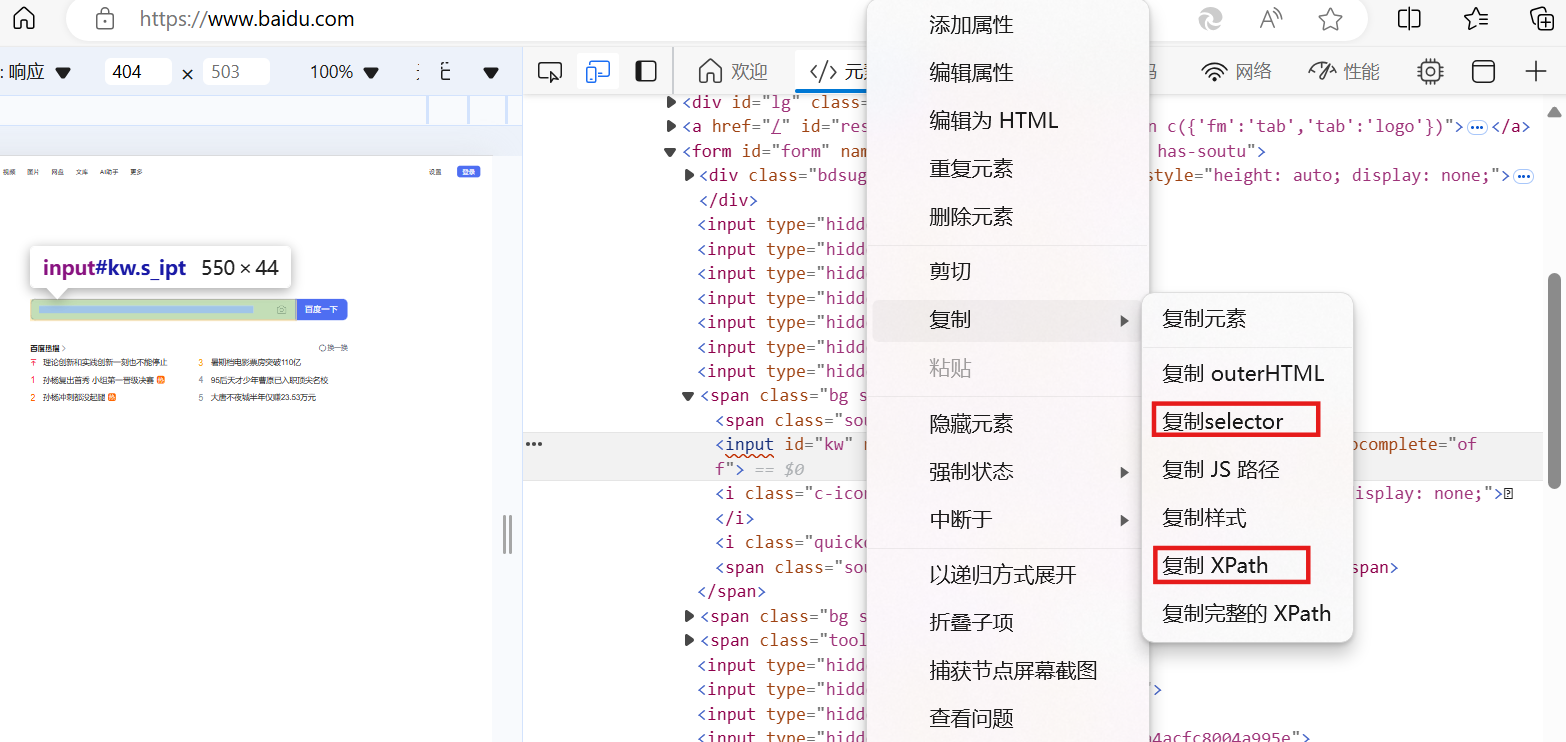Click the browser home icon
Viewport: 1566px width, 742px height.
coord(23,18)
